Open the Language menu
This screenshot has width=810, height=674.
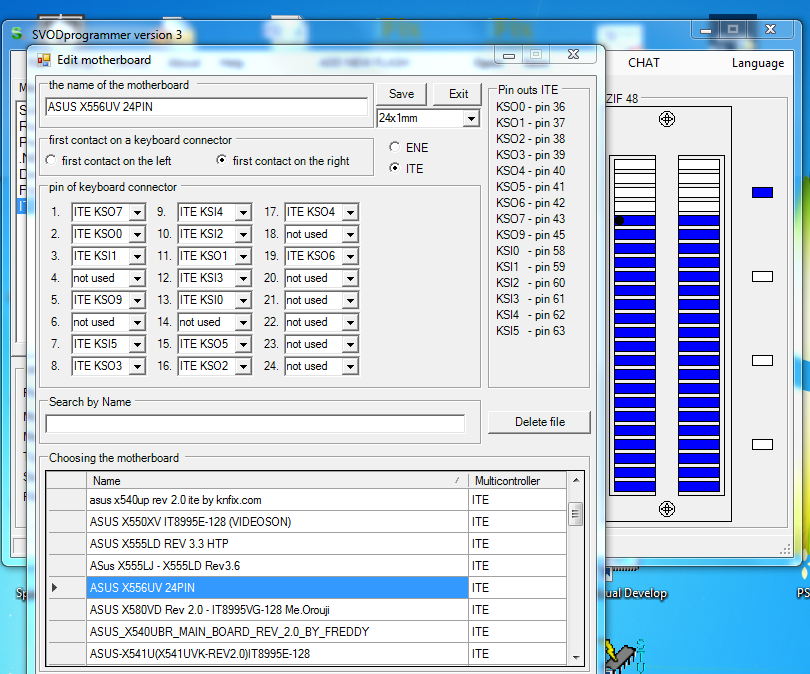coord(757,63)
